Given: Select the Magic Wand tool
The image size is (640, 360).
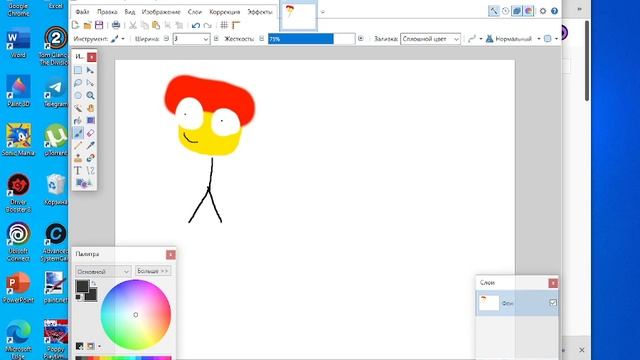Looking at the screenshot, I should tap(78, 108).
